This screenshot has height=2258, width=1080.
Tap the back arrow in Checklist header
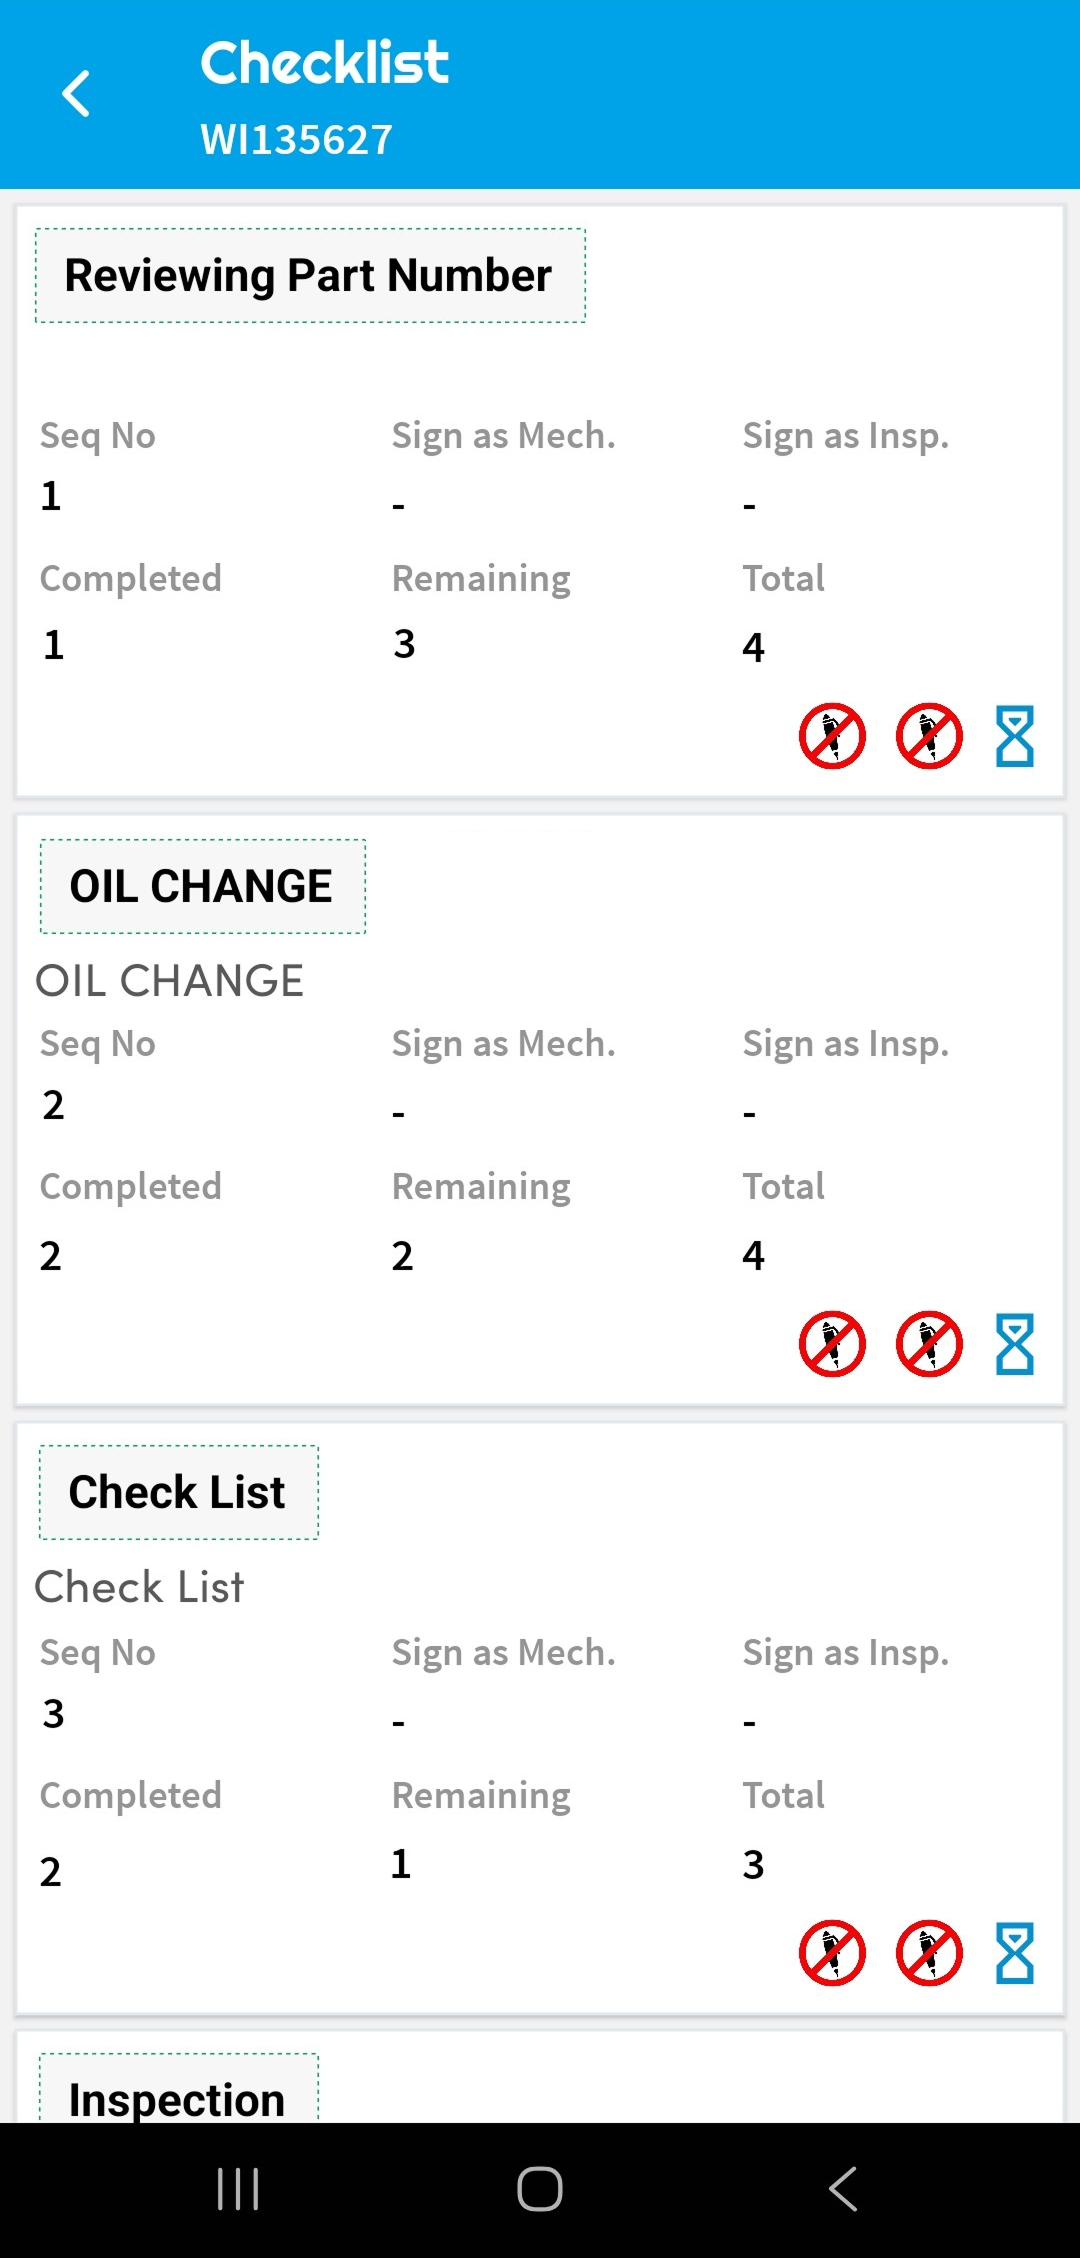(x=76, y=94)
